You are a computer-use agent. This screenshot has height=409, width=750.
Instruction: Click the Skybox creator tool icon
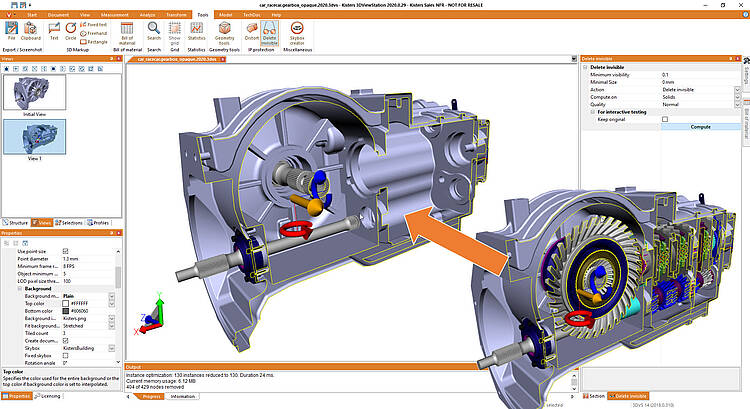coord(297,36)
